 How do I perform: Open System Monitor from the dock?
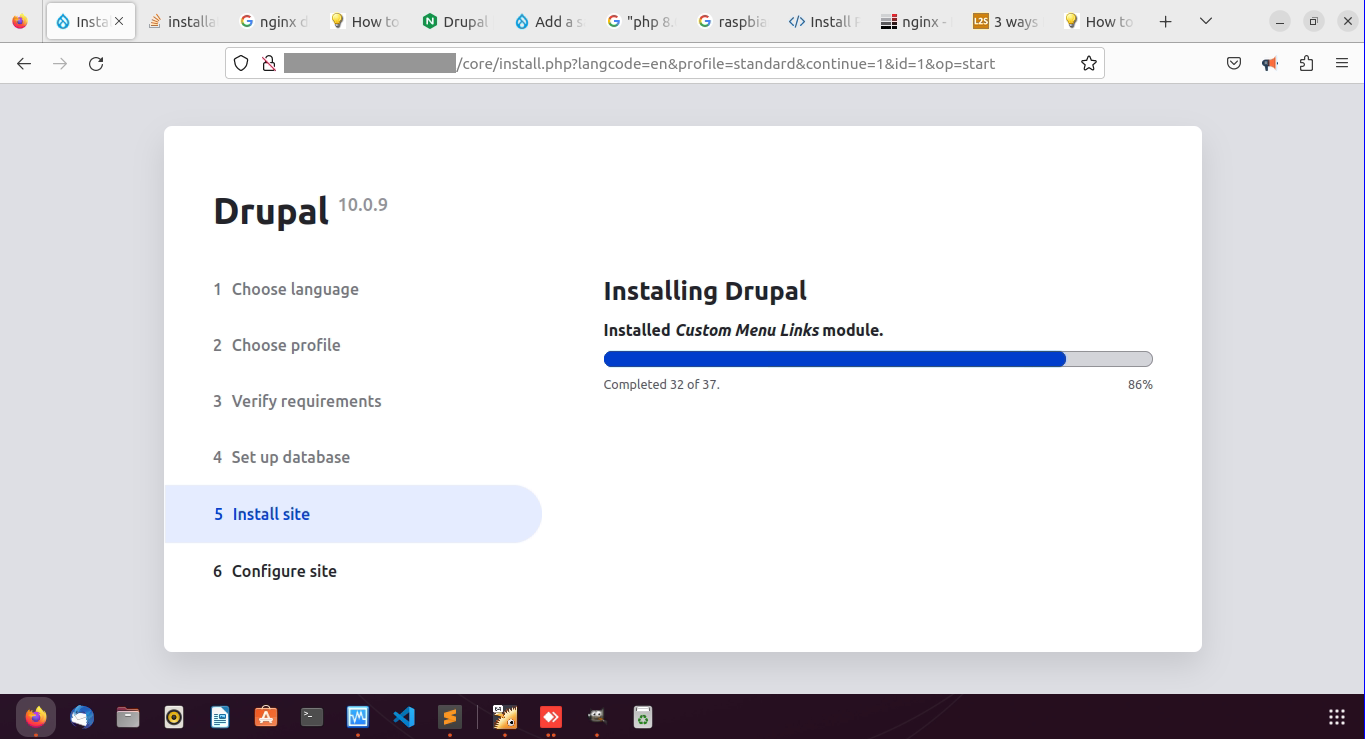358,717
